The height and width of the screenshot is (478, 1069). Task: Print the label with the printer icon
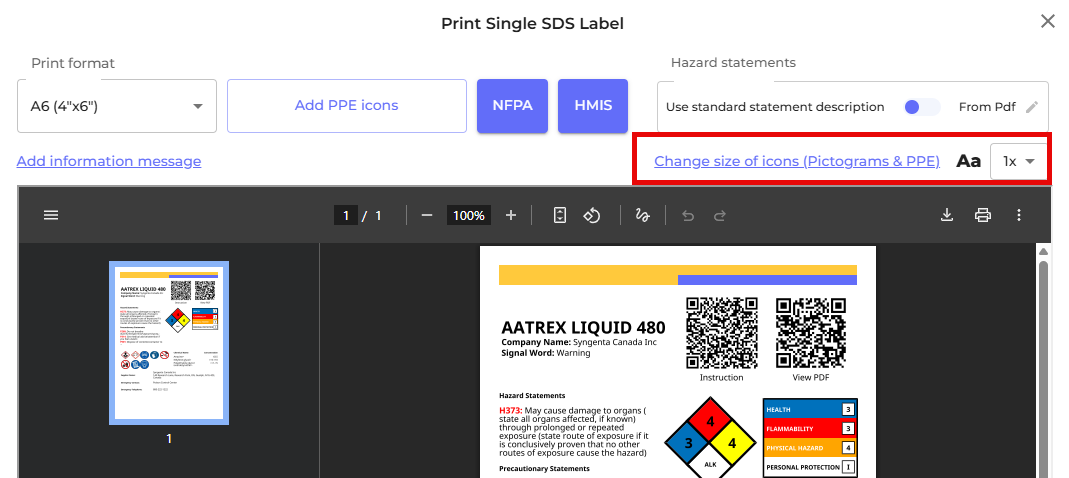(x=982, y=215)
